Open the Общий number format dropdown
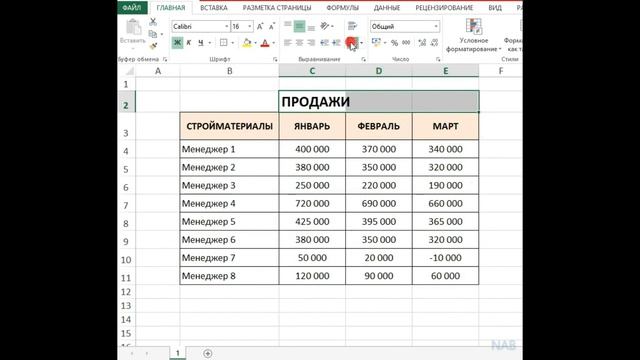This screenshot has height=360, width=640. pyautogui.click(x=436, y=27)
